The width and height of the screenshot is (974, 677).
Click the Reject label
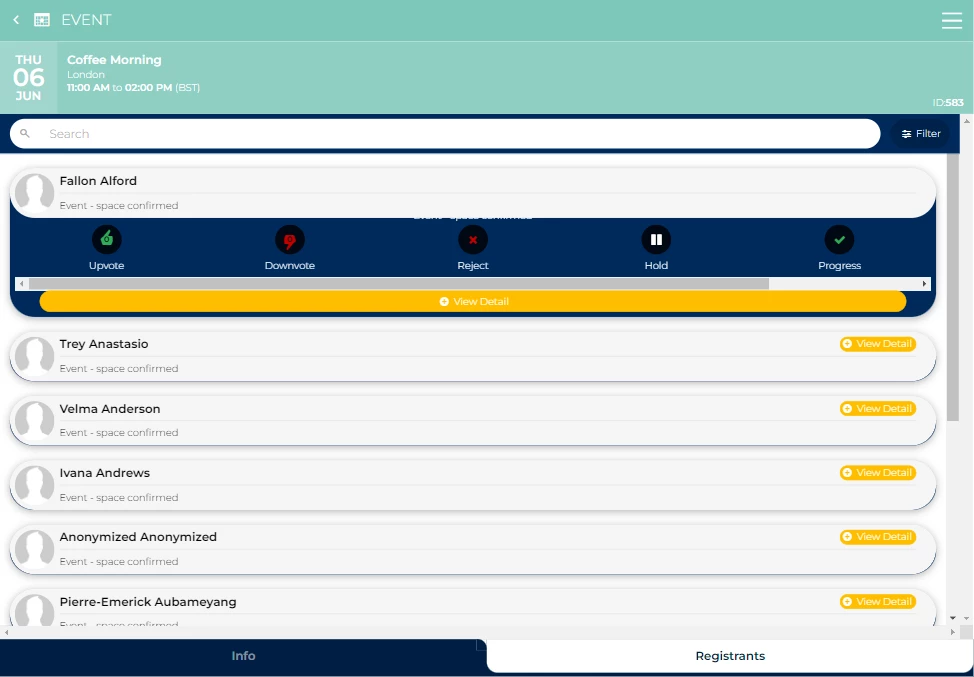pyautogui.click(x=473, y=265)
